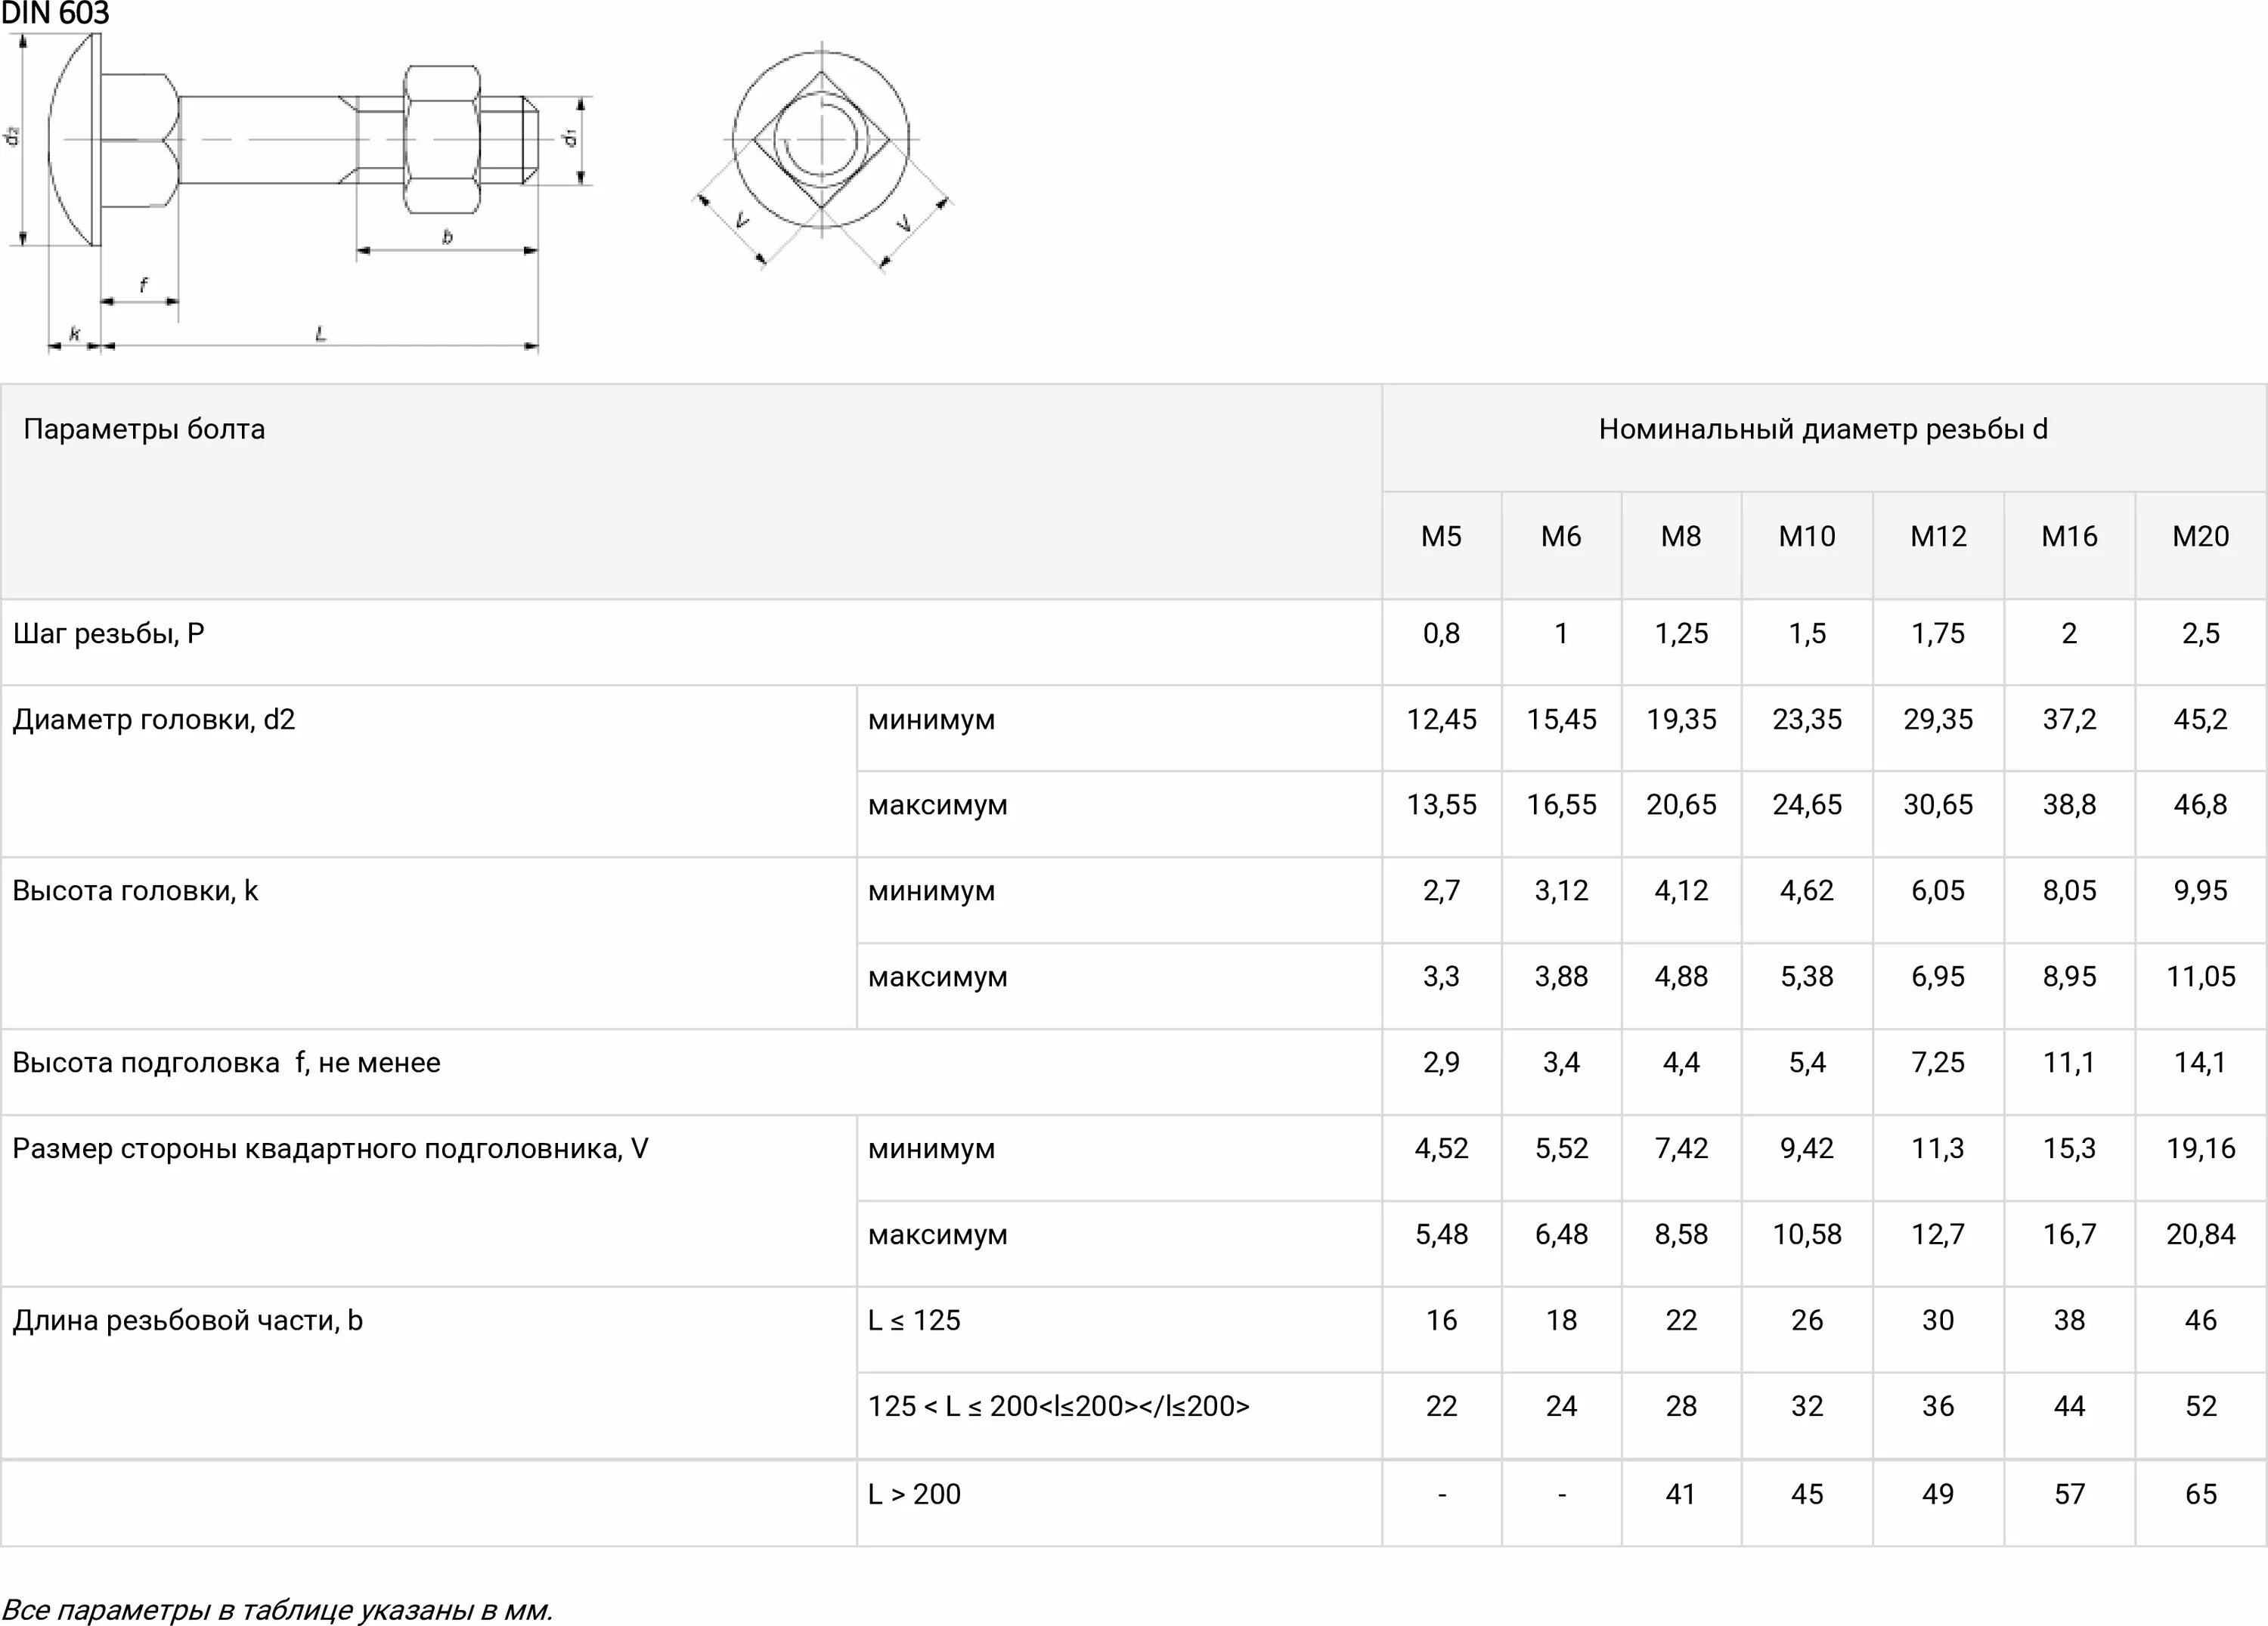Select the 'Высота головки, k' row label
The height and width of the screenshot is (1626, 2268).
pyautogui.click(x=135, y=890)
